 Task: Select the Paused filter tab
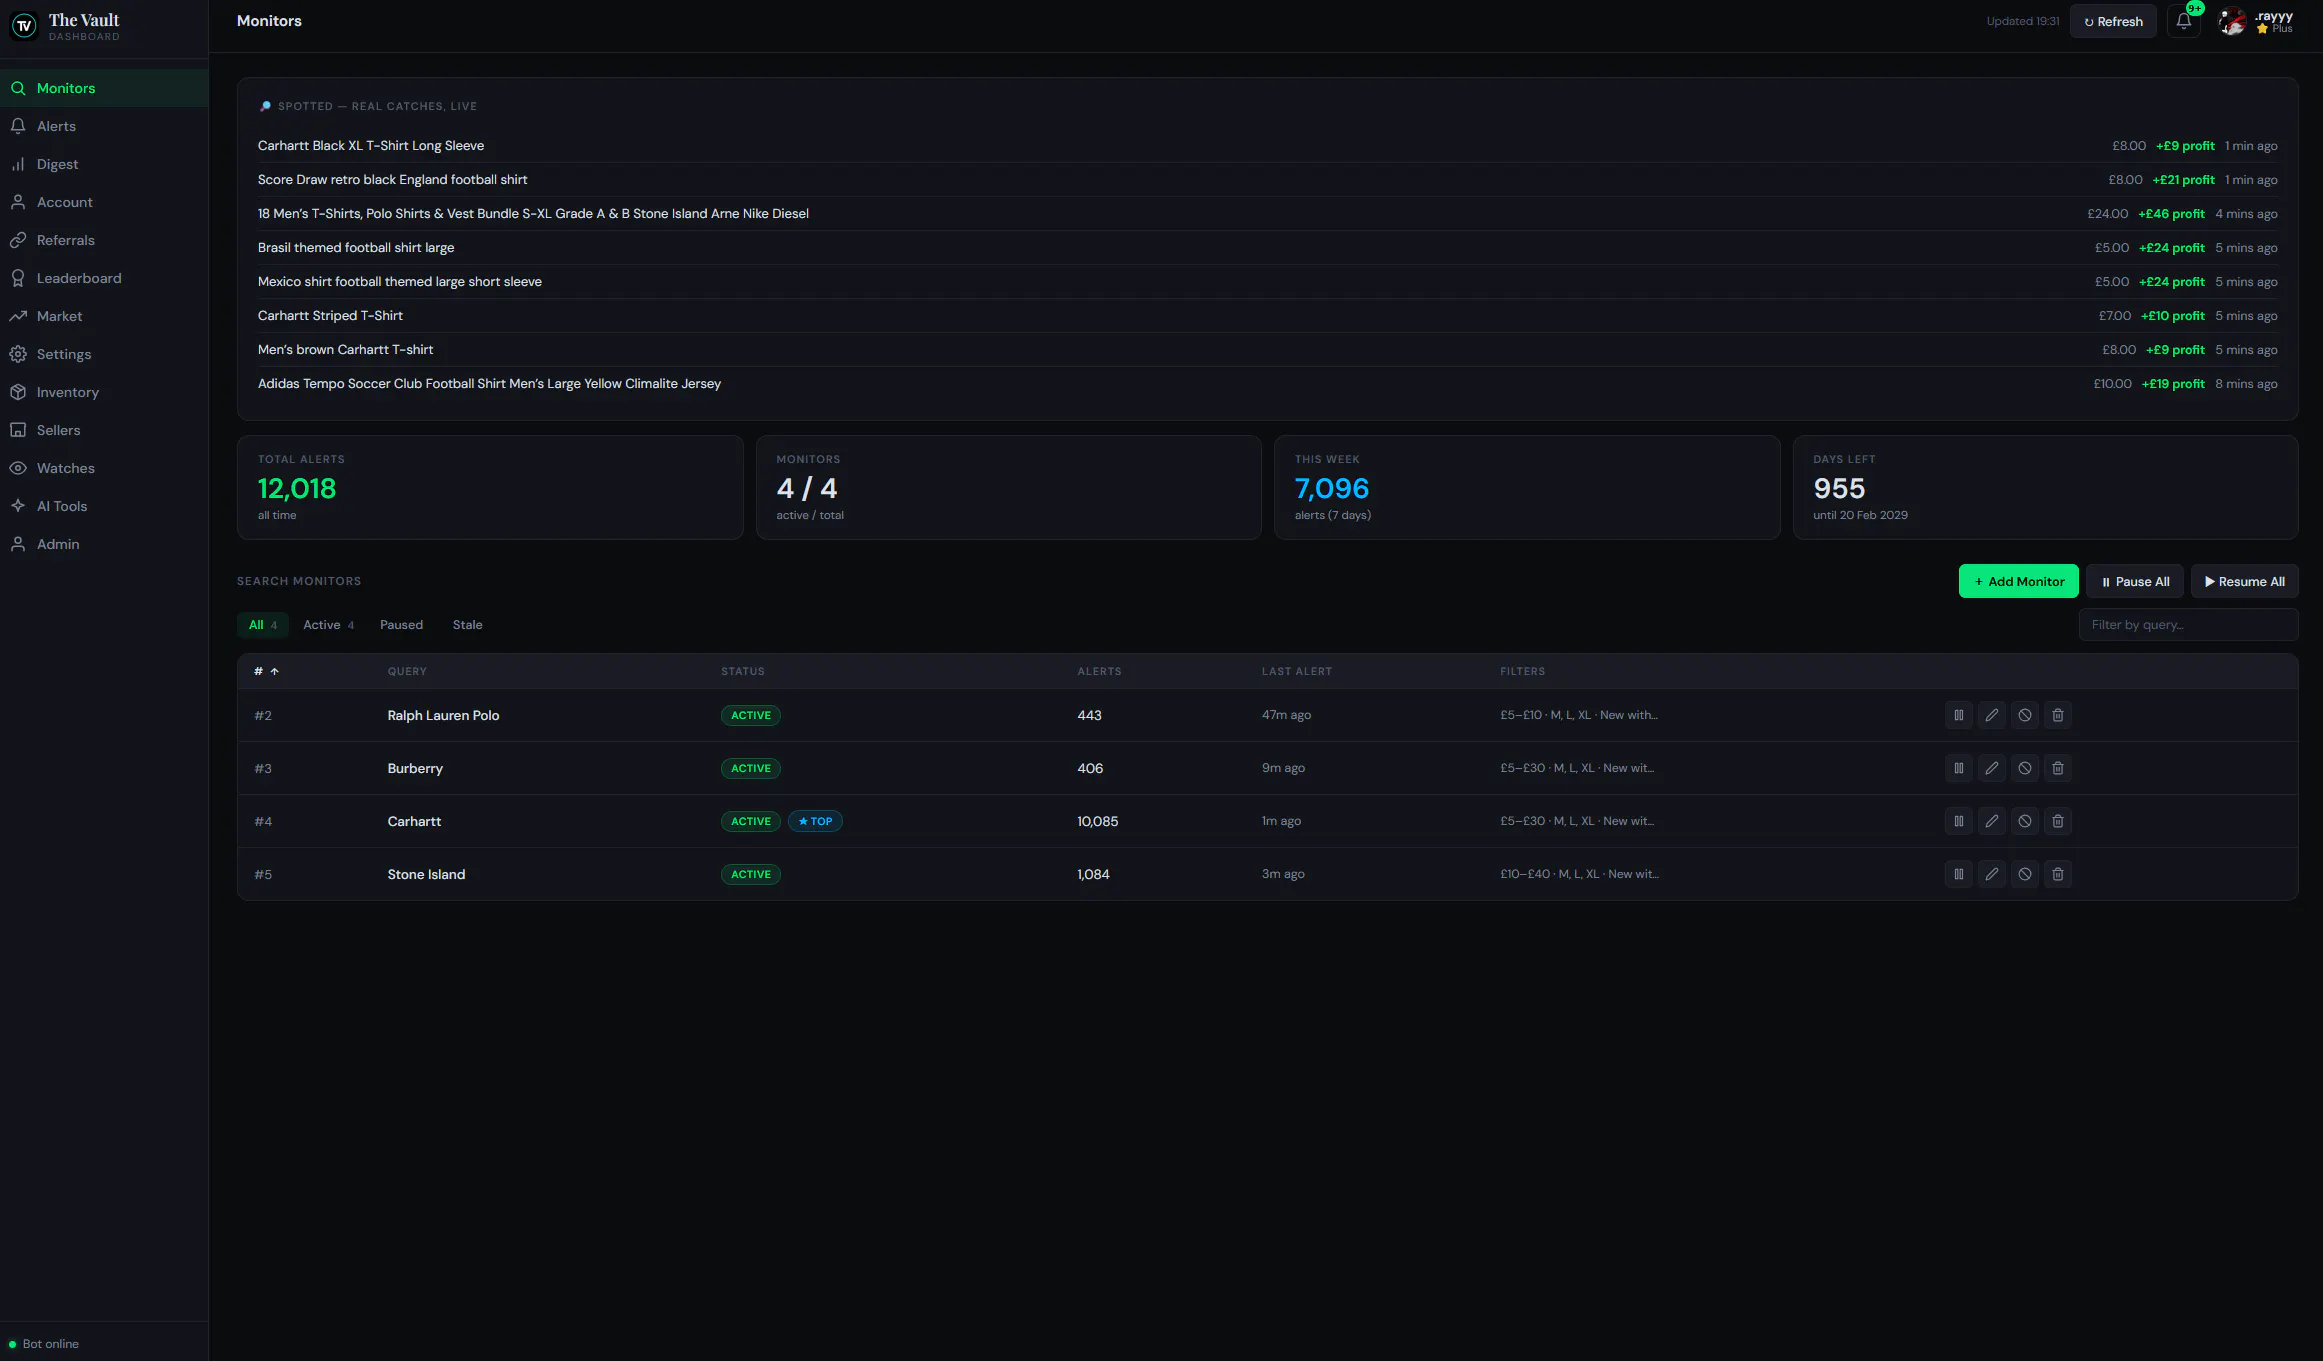point(401,625)
